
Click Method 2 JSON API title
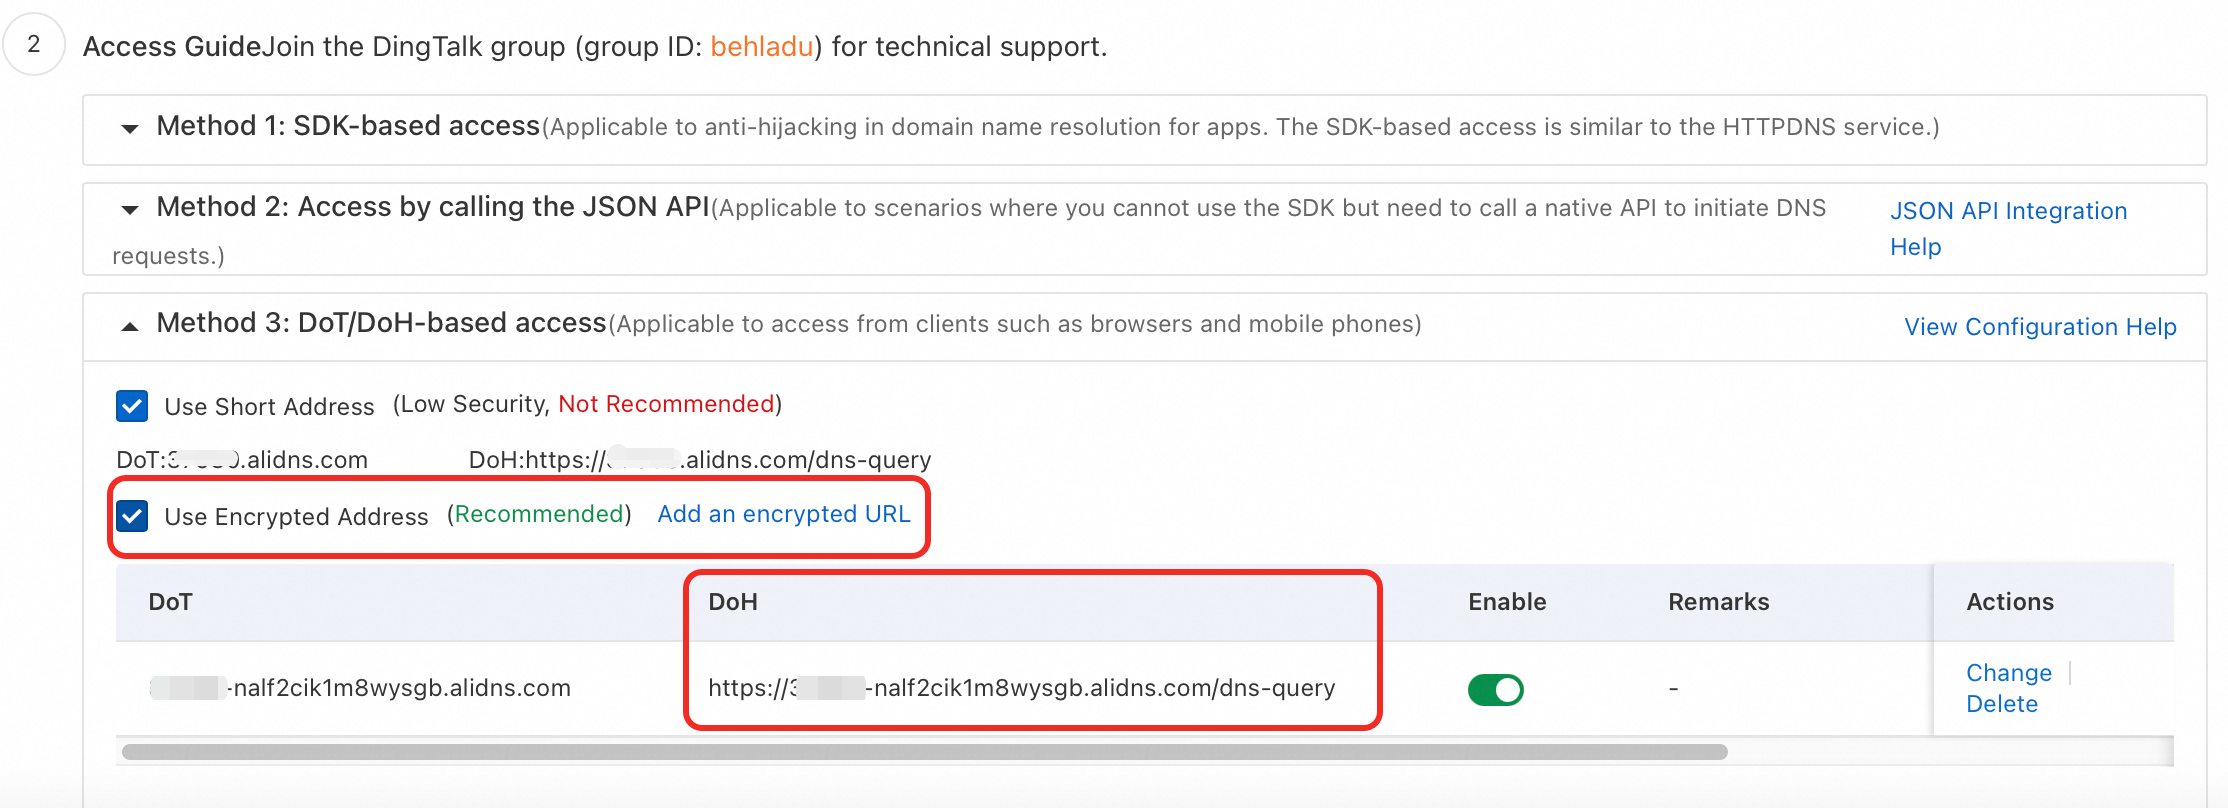432,207
